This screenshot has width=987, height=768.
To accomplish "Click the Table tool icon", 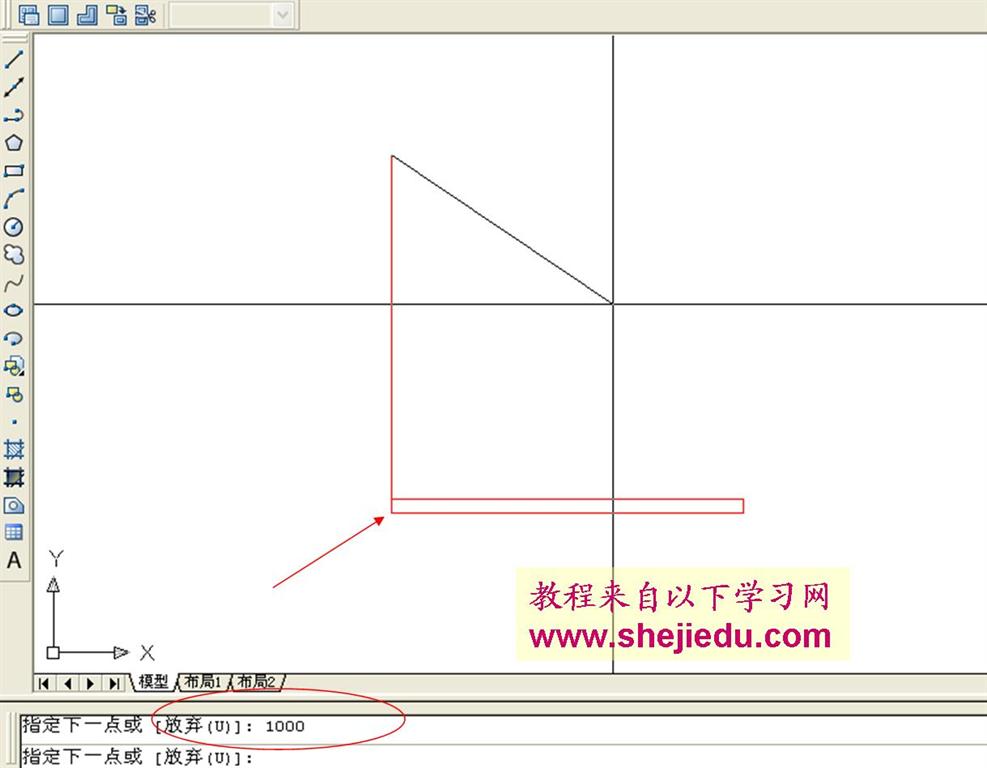I will click(14, 533).
